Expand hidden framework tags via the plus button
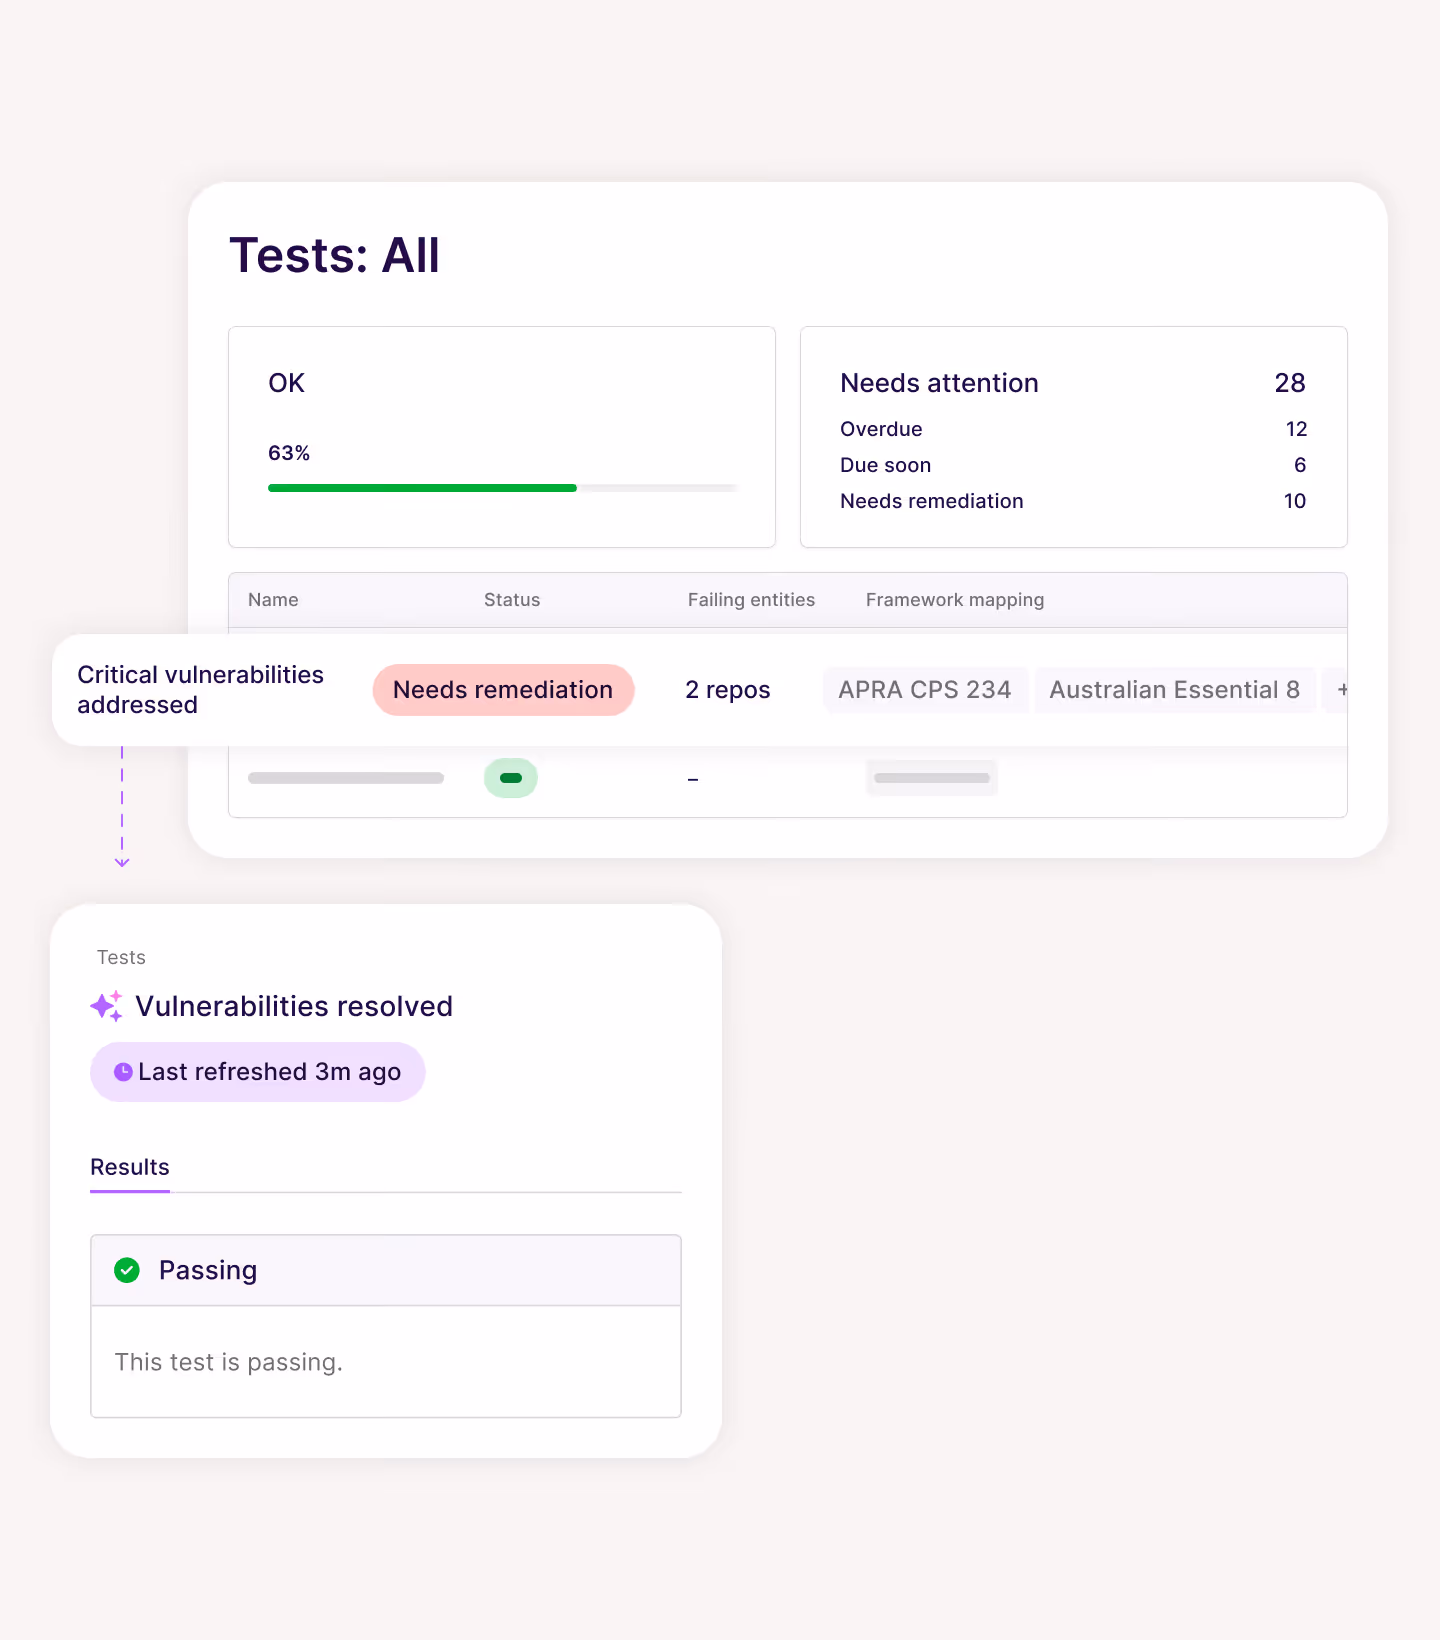Image resolution: width=1440 pixels, height=1640 pixels. [x=1344, y=690]
